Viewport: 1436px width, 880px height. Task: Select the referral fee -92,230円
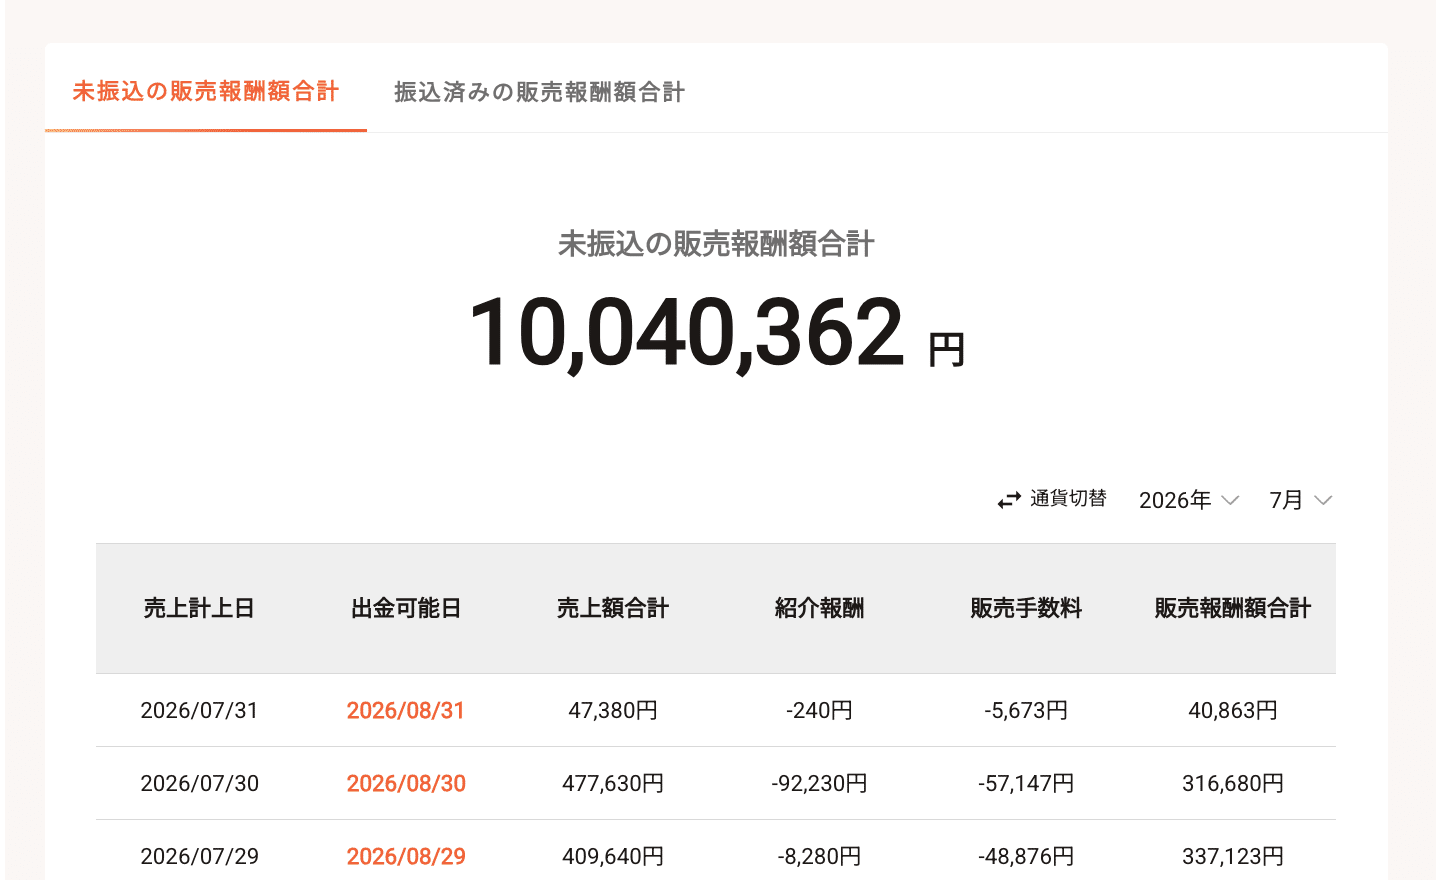819,783
